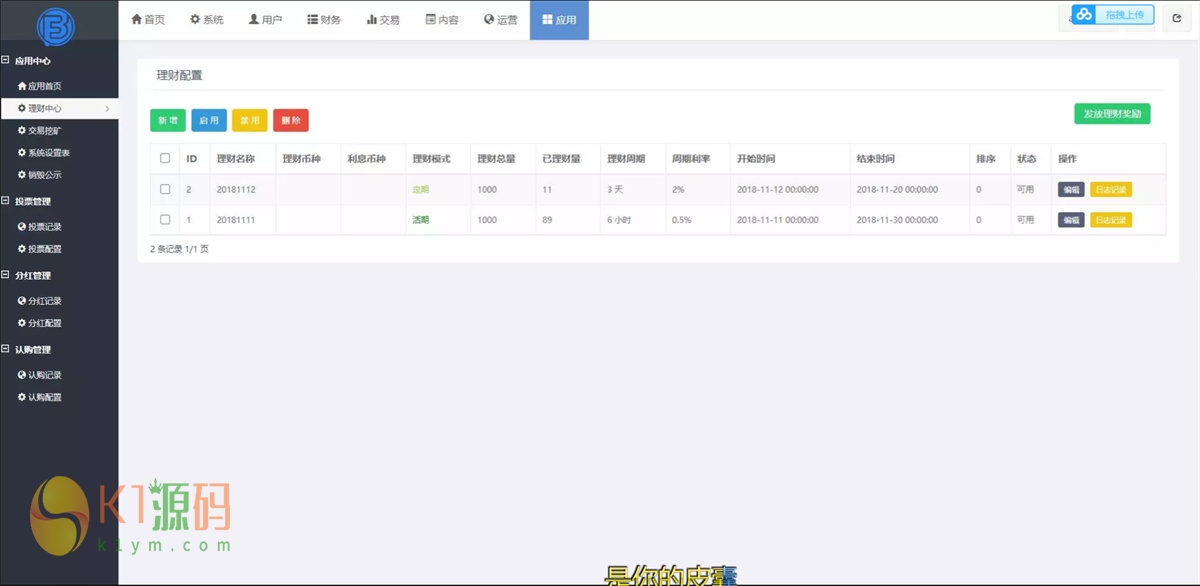Click the start time 2018-11-12 00:00:00

[778, 189]
